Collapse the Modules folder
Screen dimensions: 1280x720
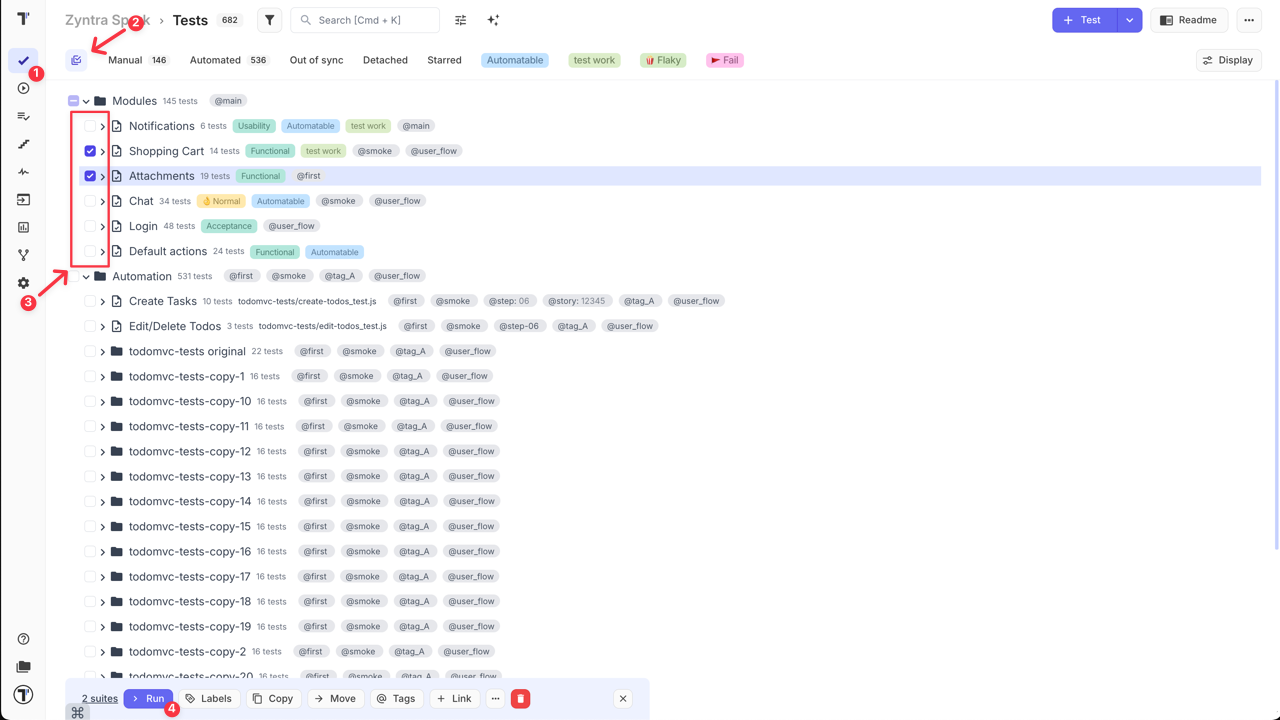coord(86,100)
